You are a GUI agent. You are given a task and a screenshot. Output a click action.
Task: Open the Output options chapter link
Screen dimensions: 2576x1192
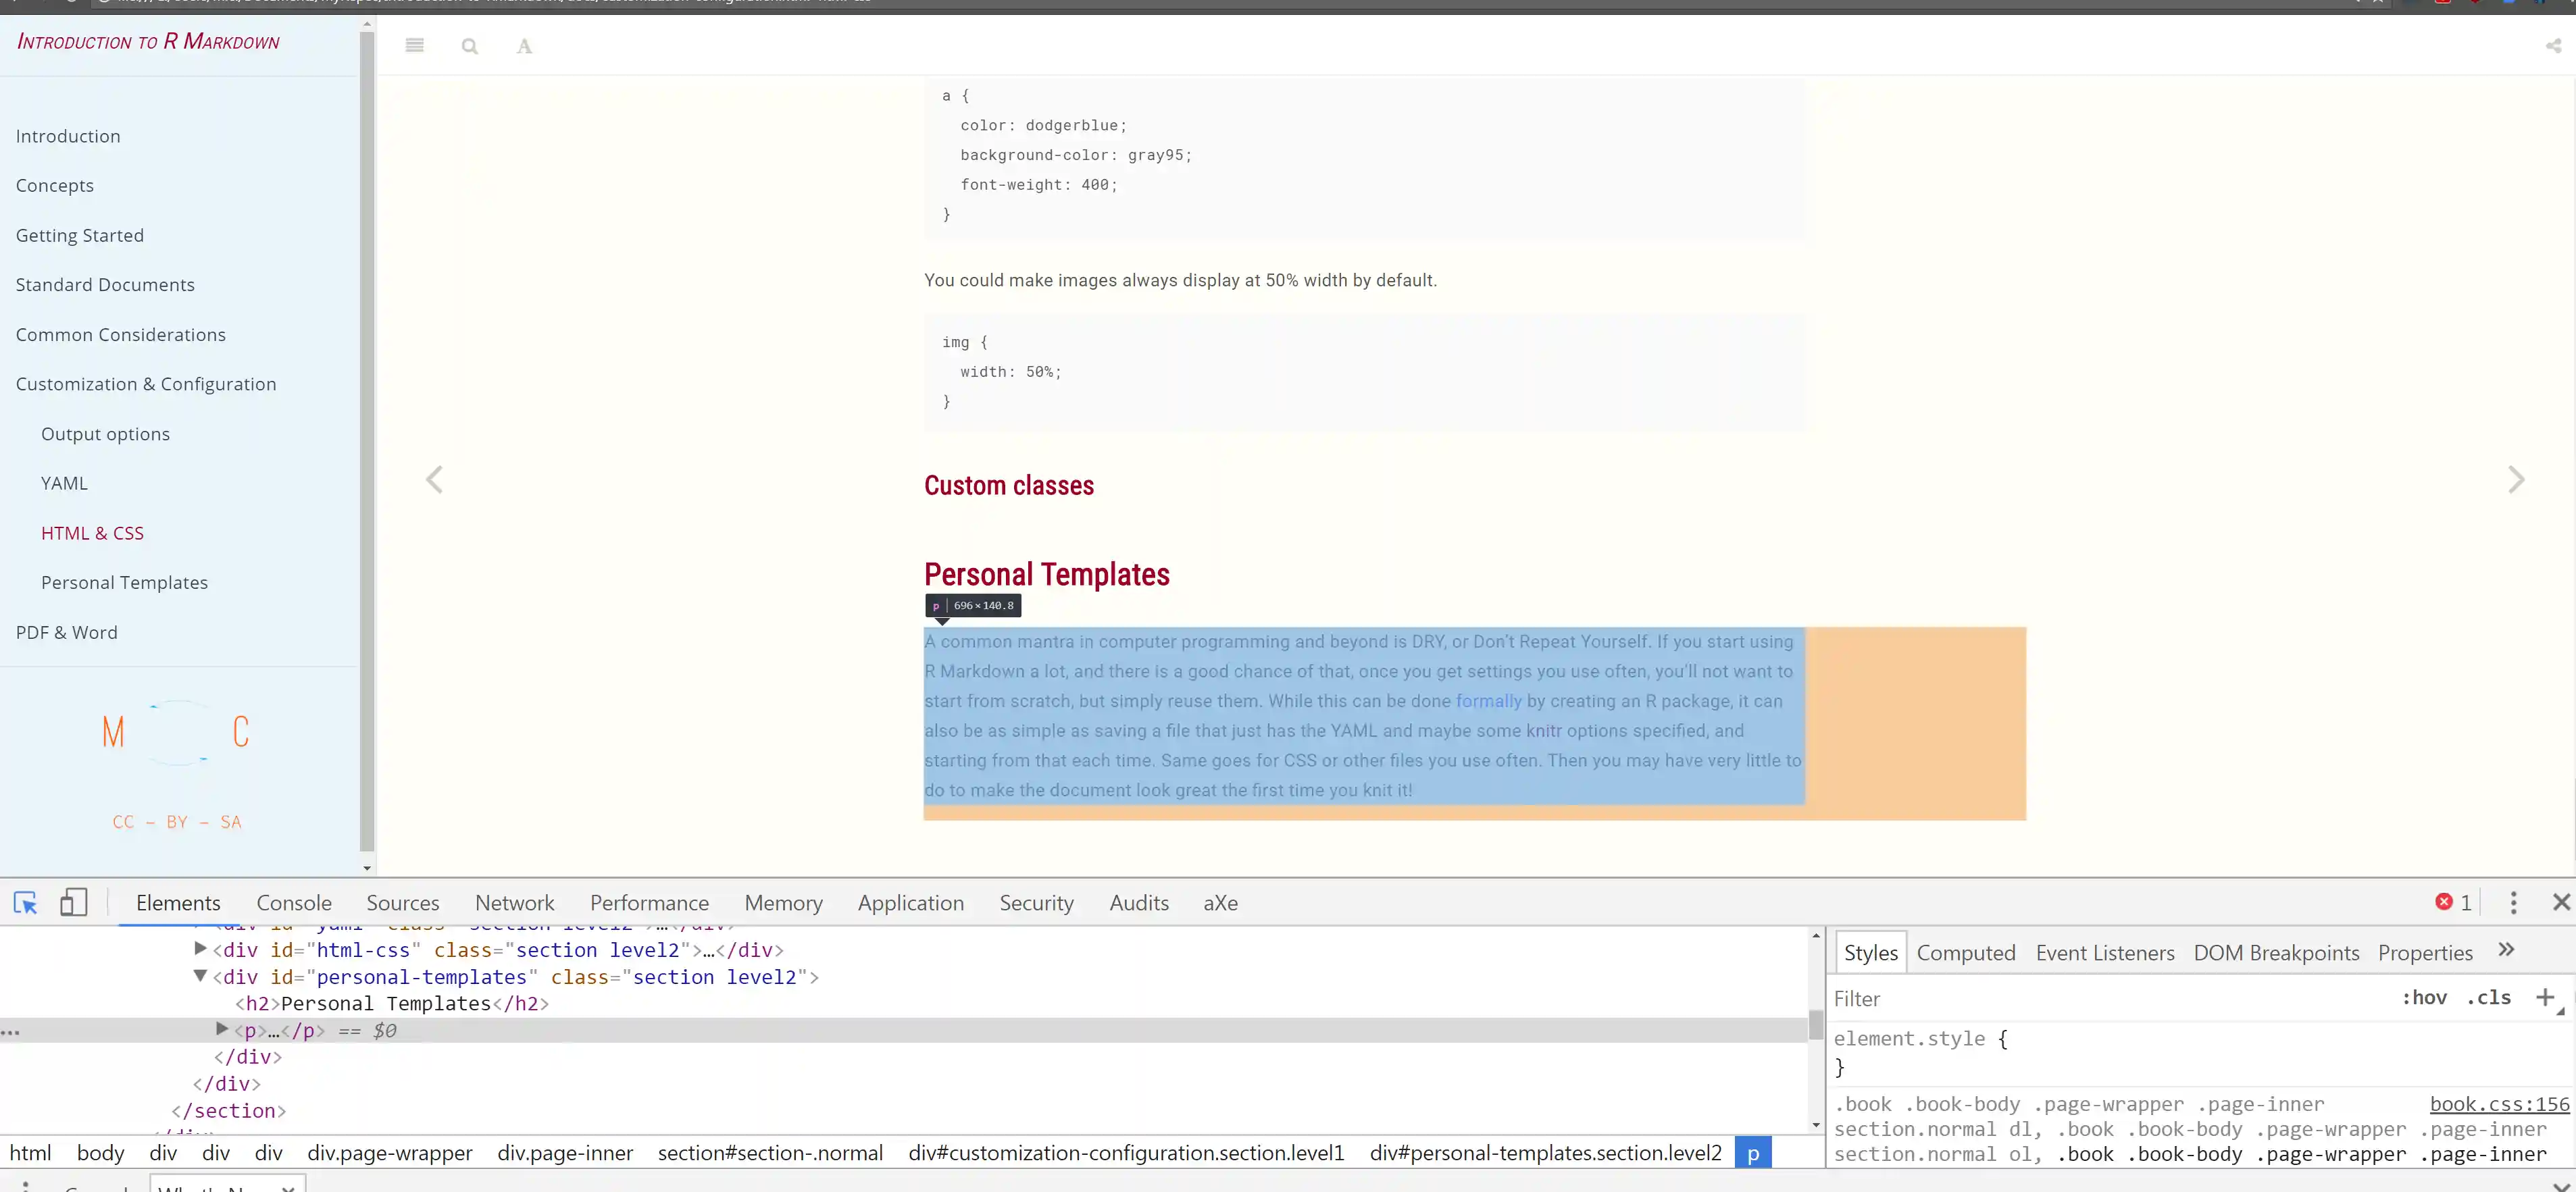(x=105, y=434)
